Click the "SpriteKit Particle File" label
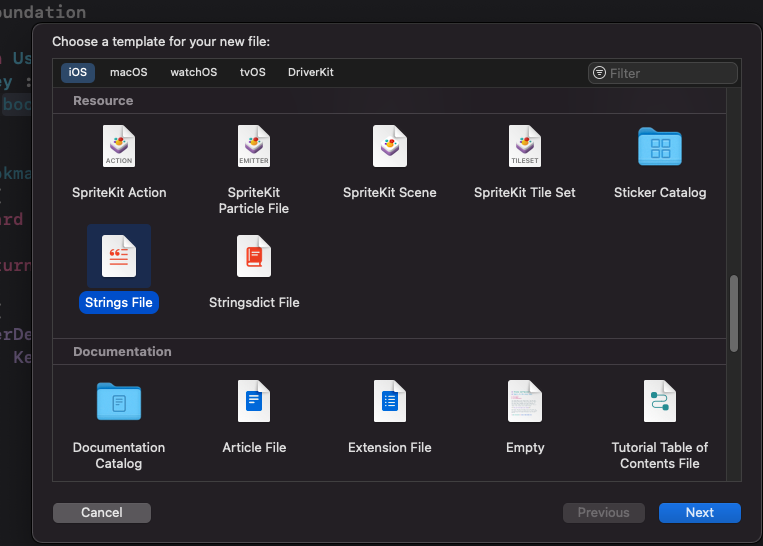Image resolution: width=763 pixels, height=546 pixels. coord(254,200)
